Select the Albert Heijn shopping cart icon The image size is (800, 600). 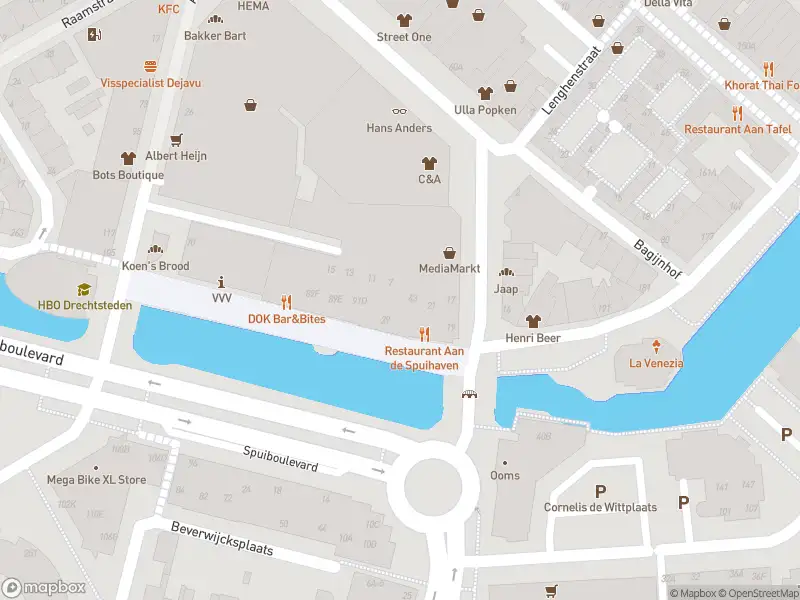point(177,140)
